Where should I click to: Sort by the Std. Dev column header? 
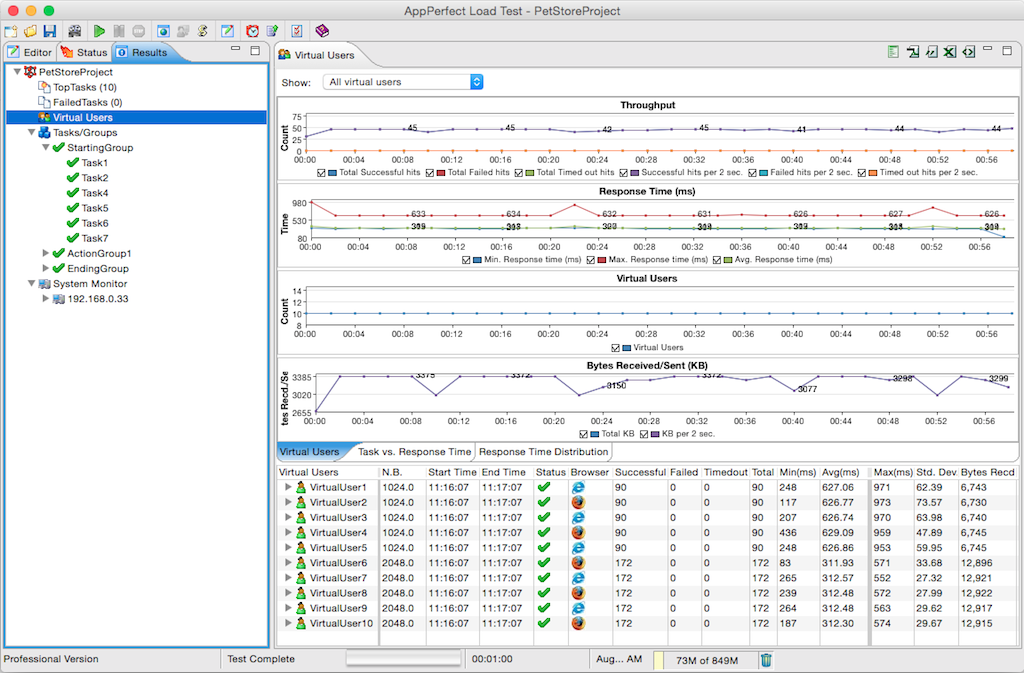tap(936, 472)
